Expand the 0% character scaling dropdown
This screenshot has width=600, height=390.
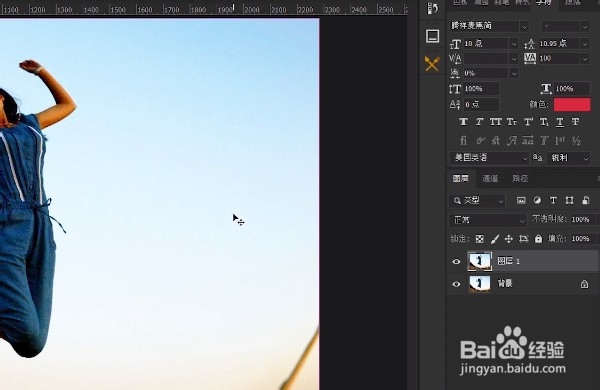(x=514, y=73)
